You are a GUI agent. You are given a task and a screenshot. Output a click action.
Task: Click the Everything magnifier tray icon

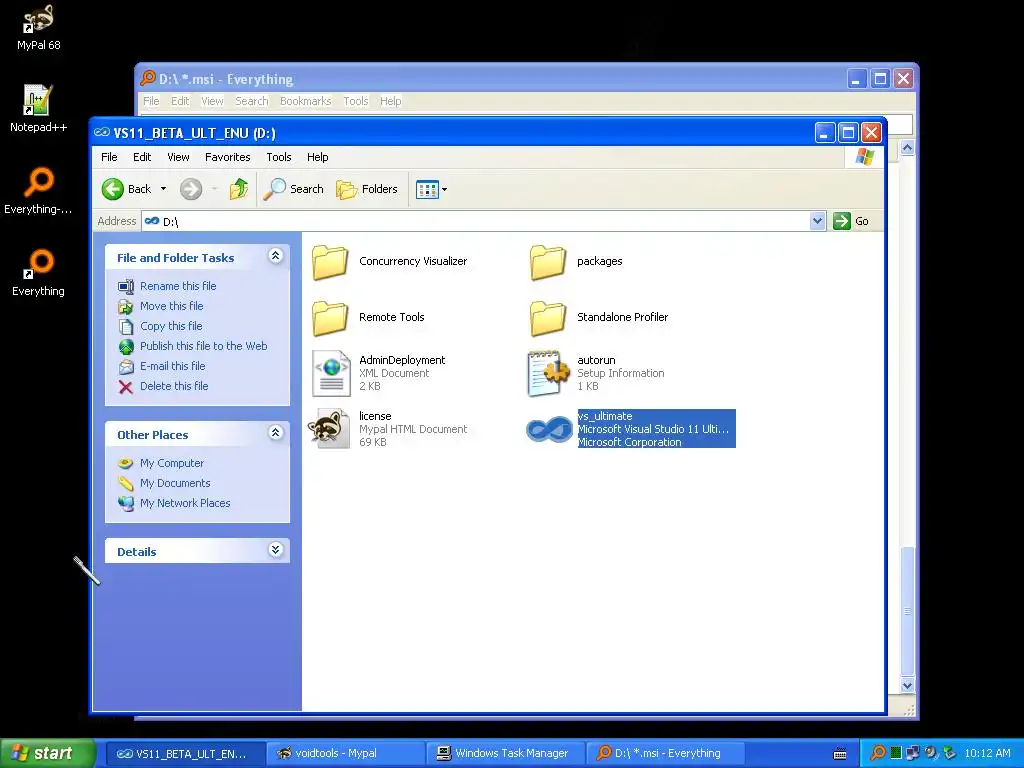(878, 753)
